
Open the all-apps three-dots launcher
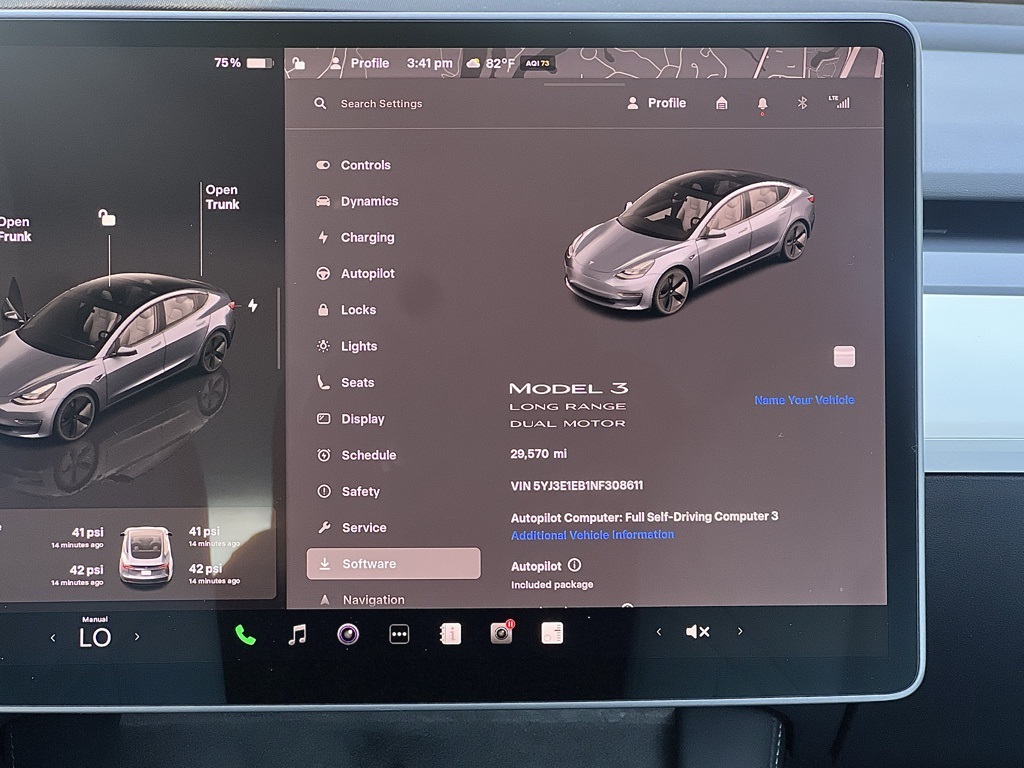click(399, 633)
